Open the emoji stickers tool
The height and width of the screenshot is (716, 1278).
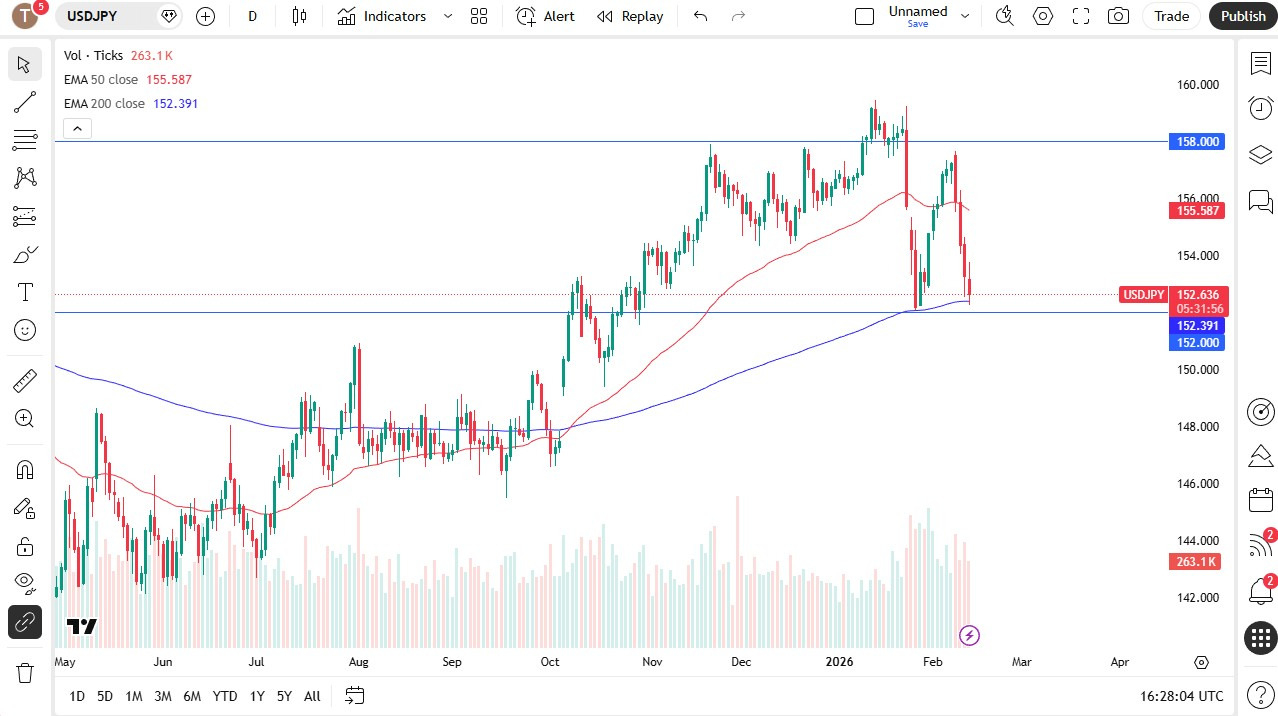coord(24,330)
